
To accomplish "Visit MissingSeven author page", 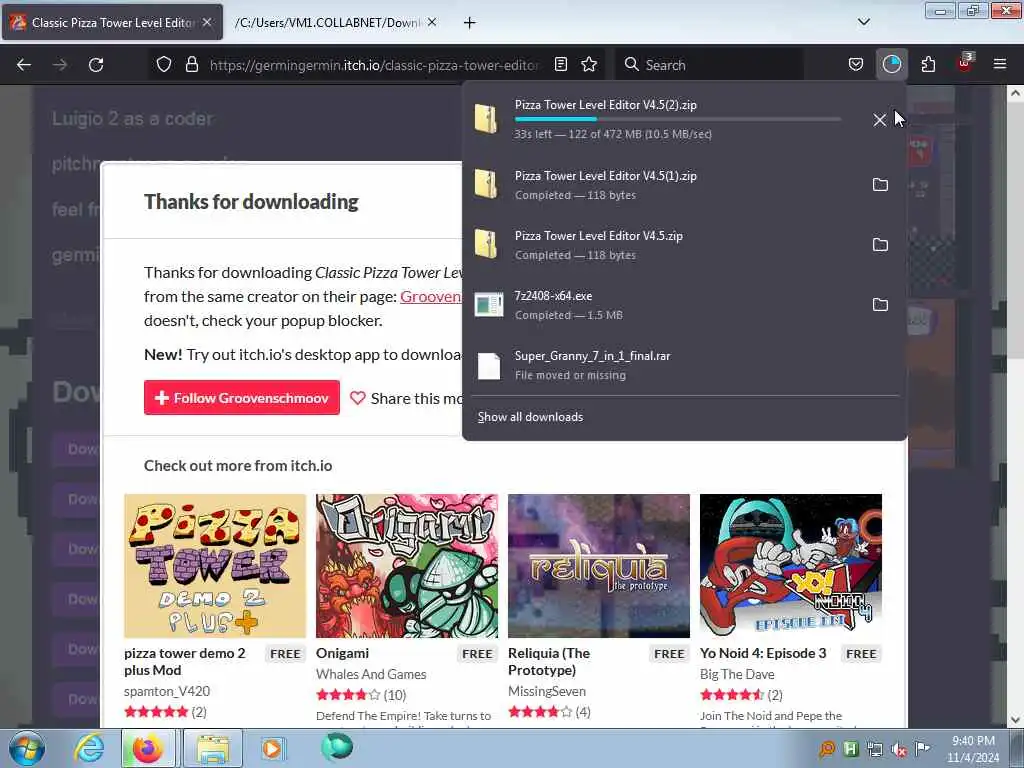I will point(547,691).
